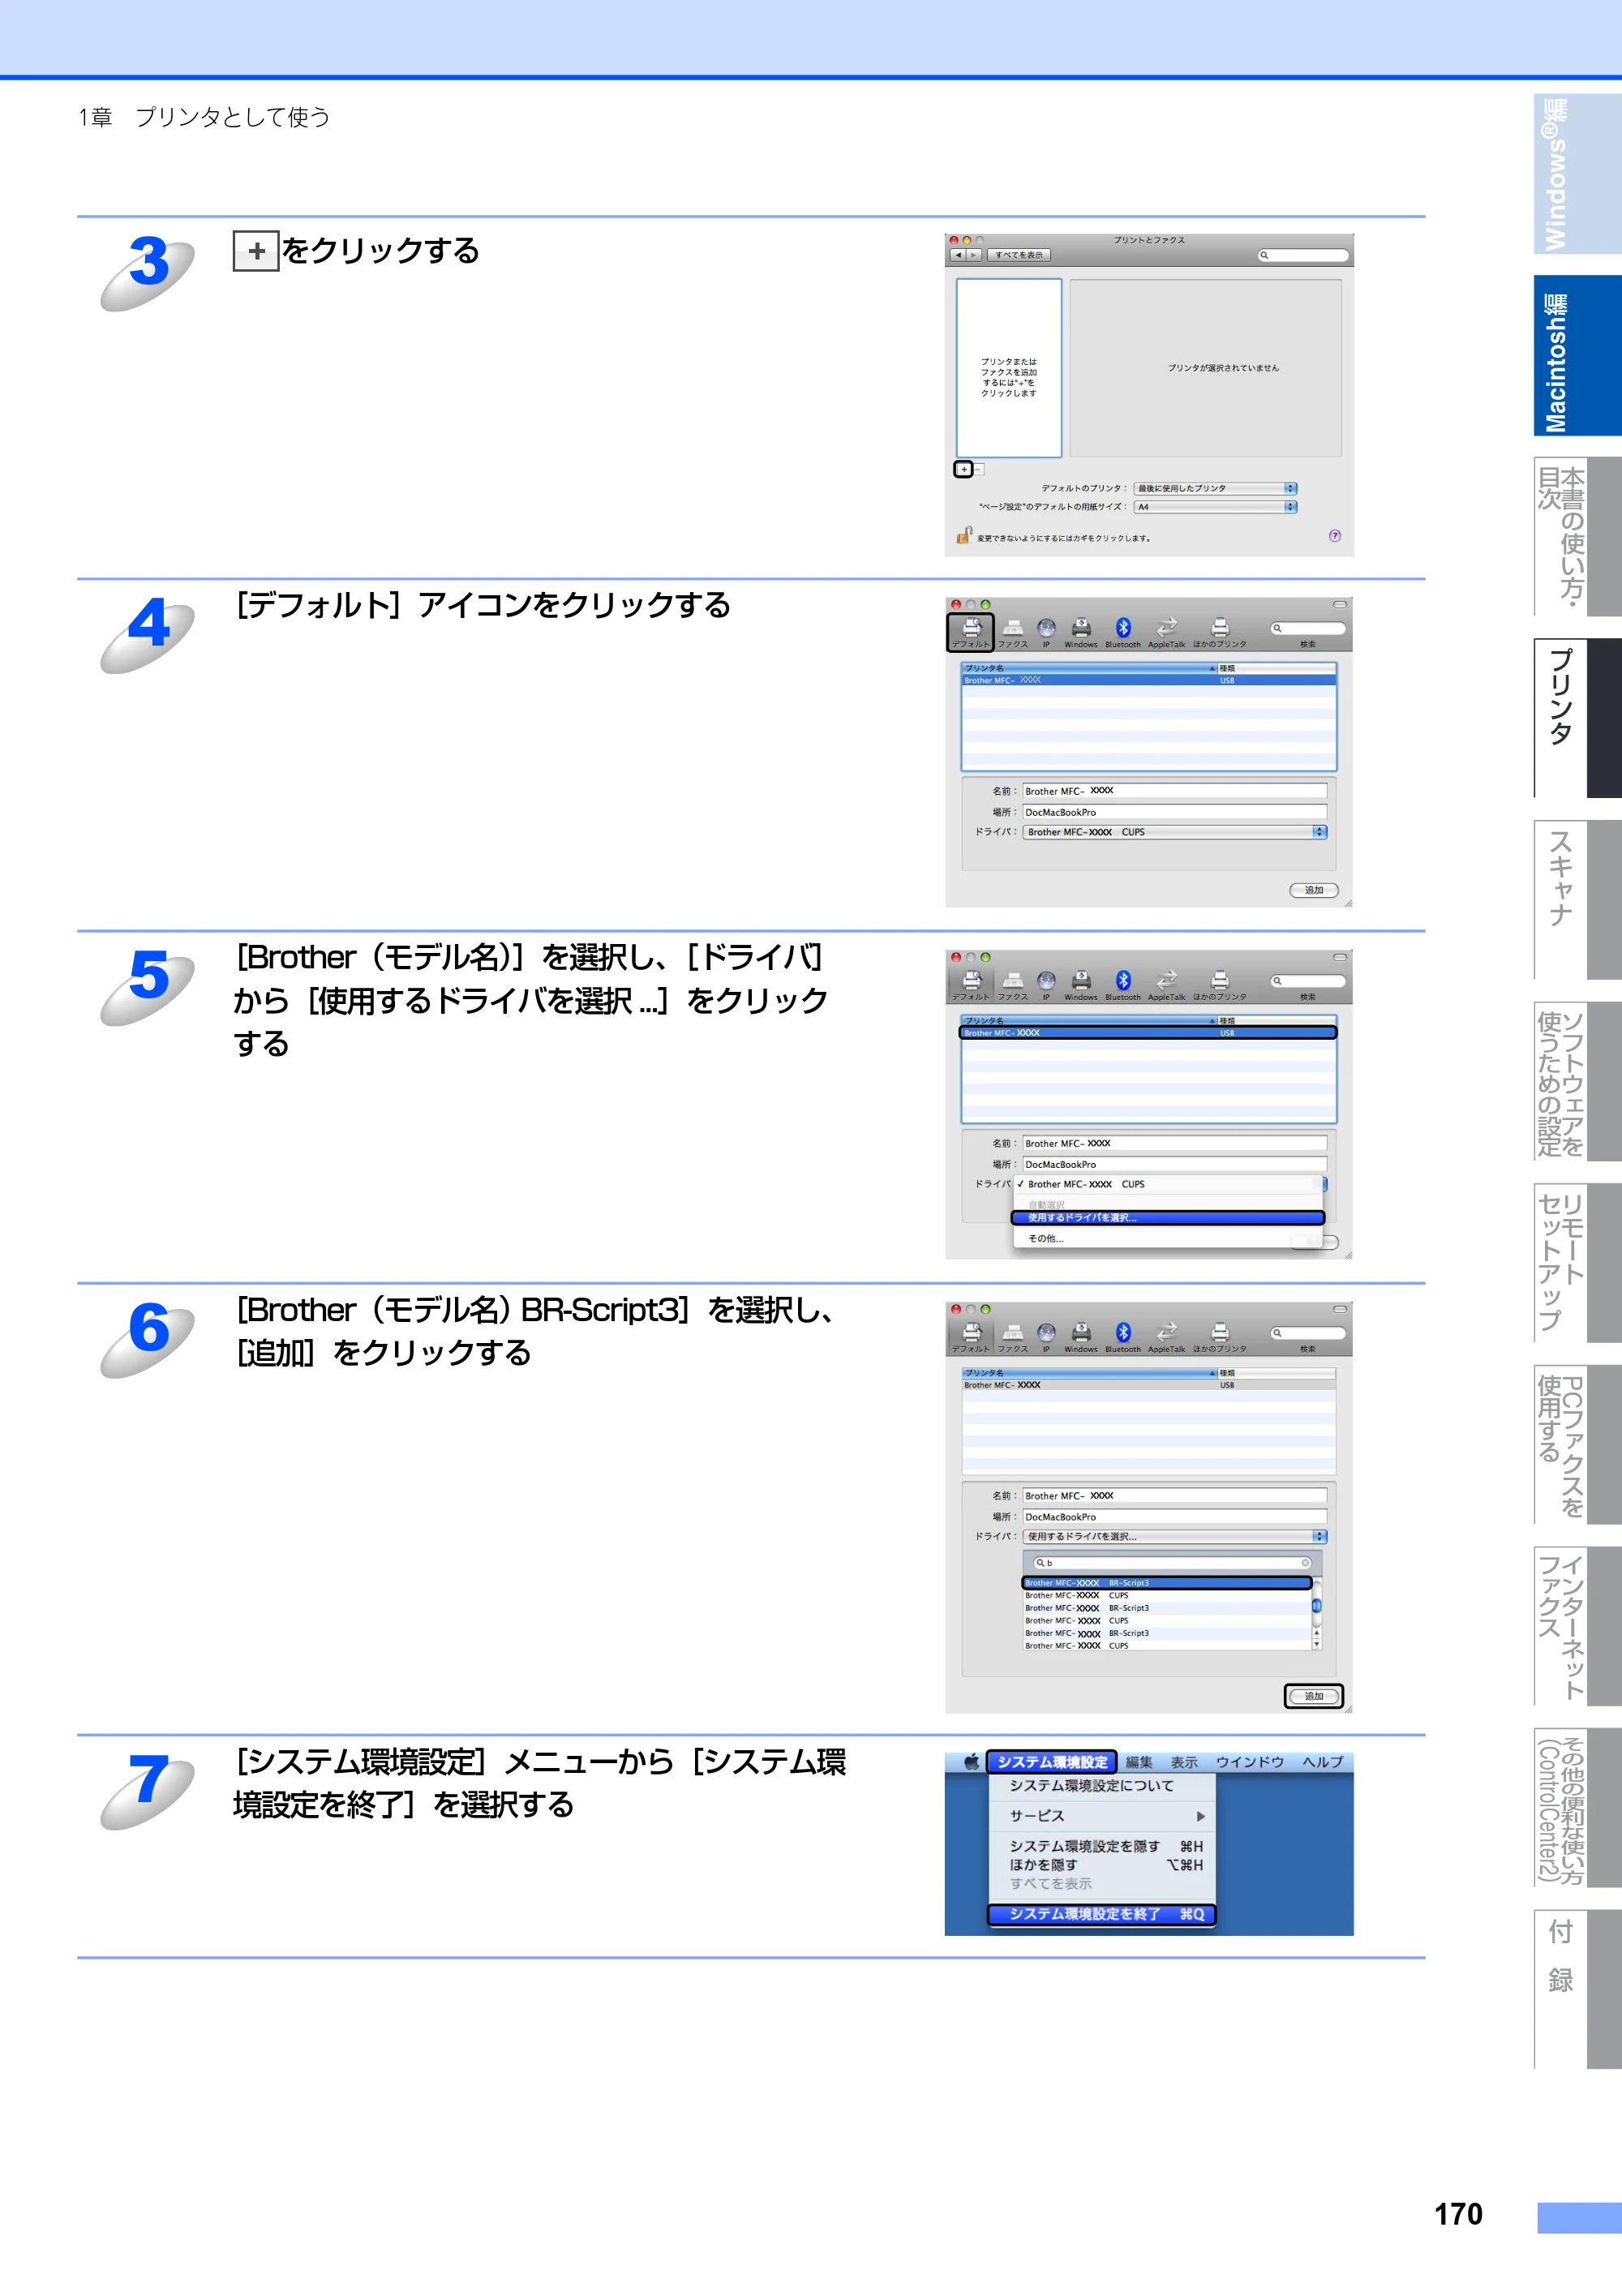
Task: Select the Bluetooth icon in step 4 toolbar
Action: tap(1123, 632)
